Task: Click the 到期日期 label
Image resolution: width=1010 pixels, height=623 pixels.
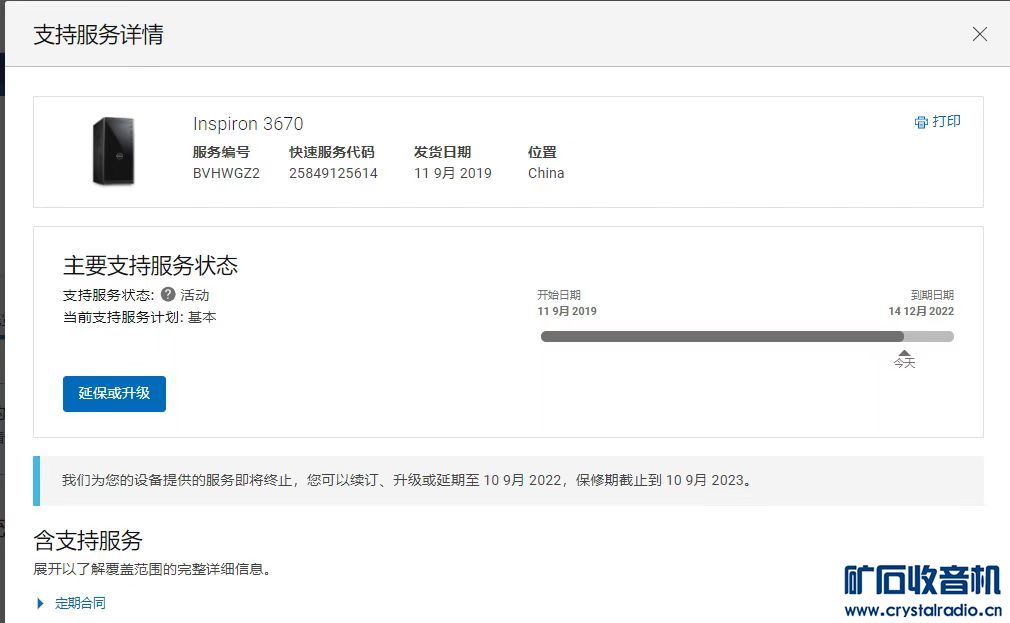Action: coord(932,295)
